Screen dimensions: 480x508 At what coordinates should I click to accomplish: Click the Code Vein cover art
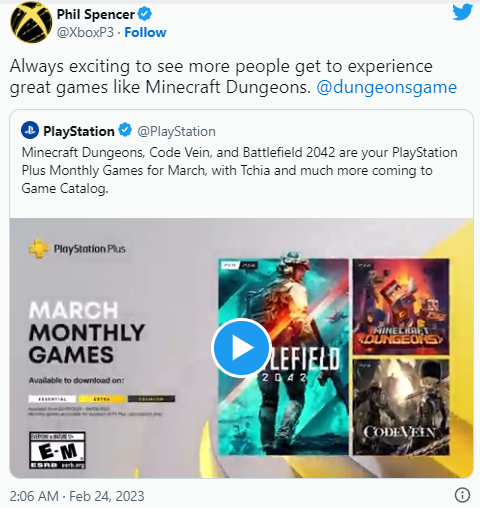tap(401, 407)
